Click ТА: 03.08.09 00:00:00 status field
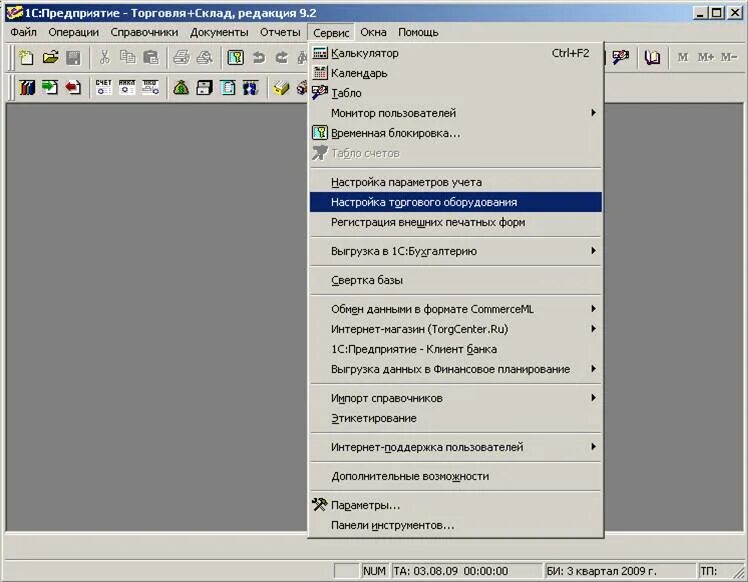748x582 pixels. [x=466, y=571]
